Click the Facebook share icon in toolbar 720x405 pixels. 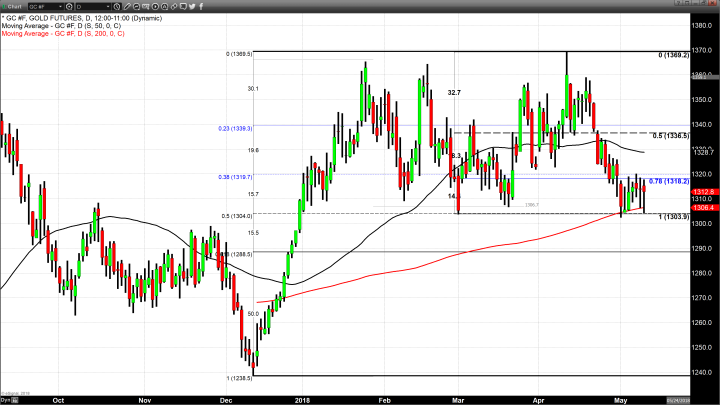tap(201, 6)
